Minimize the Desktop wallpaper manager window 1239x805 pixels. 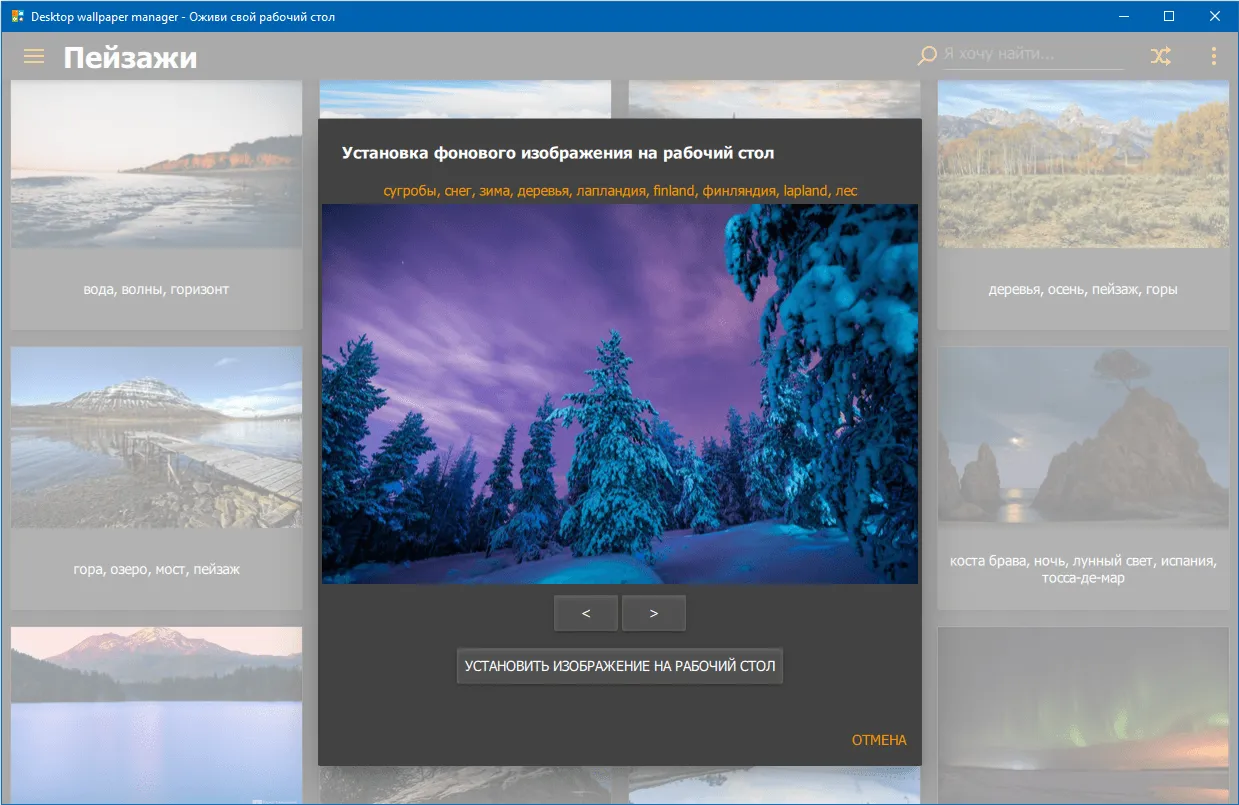1123,16
